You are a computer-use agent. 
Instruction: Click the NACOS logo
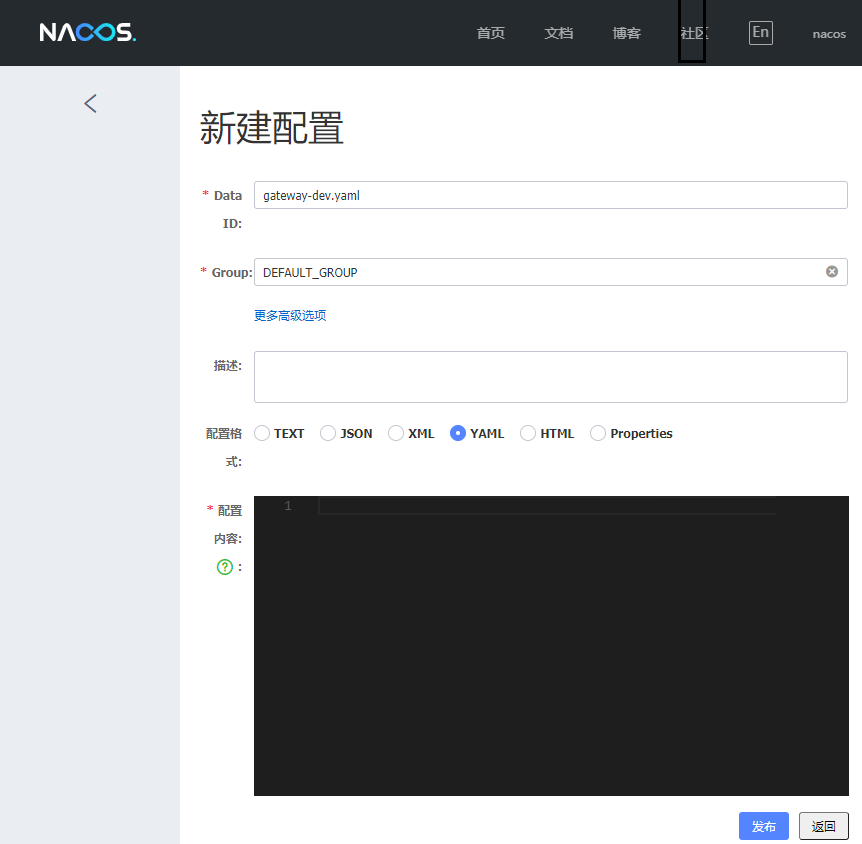click(x=86, y=32)
